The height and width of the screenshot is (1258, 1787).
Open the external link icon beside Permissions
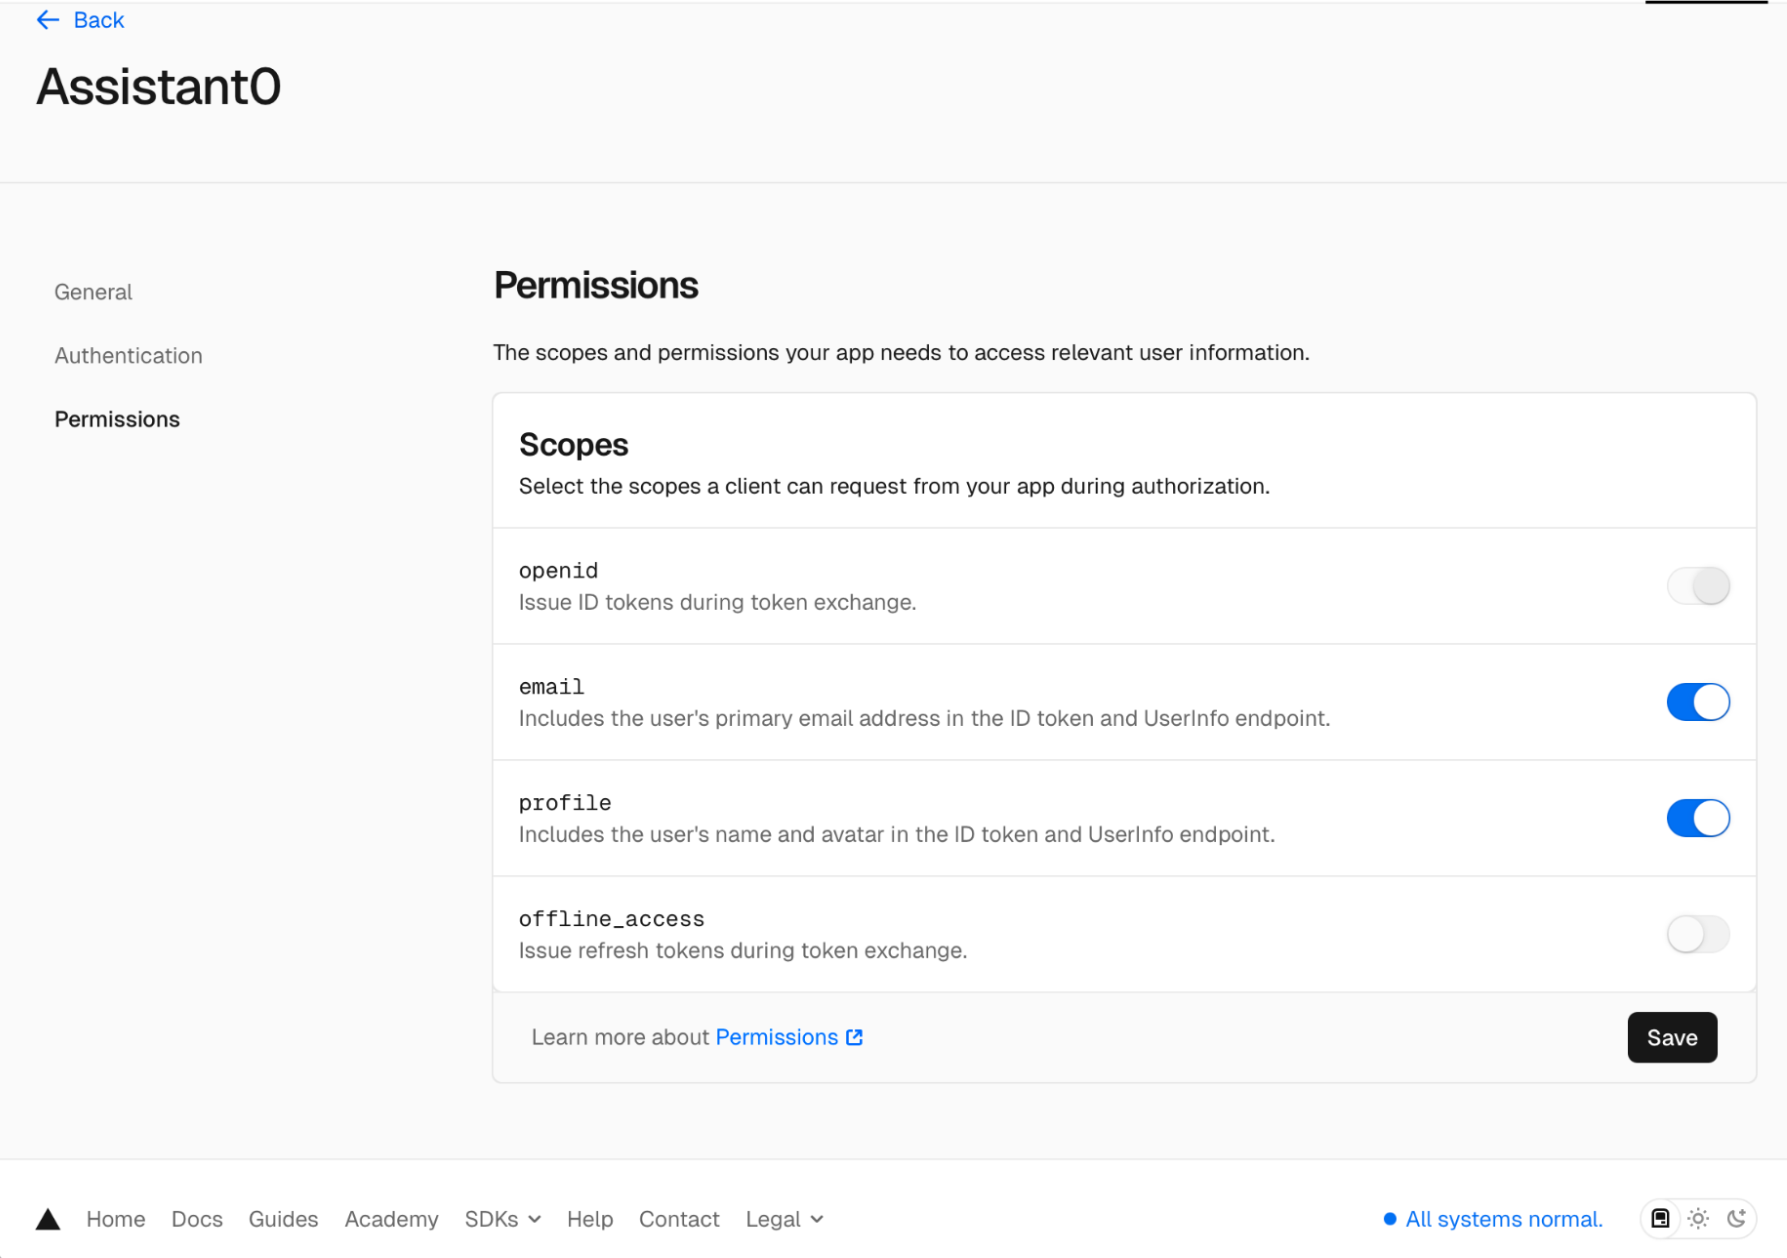point(853,1037)
